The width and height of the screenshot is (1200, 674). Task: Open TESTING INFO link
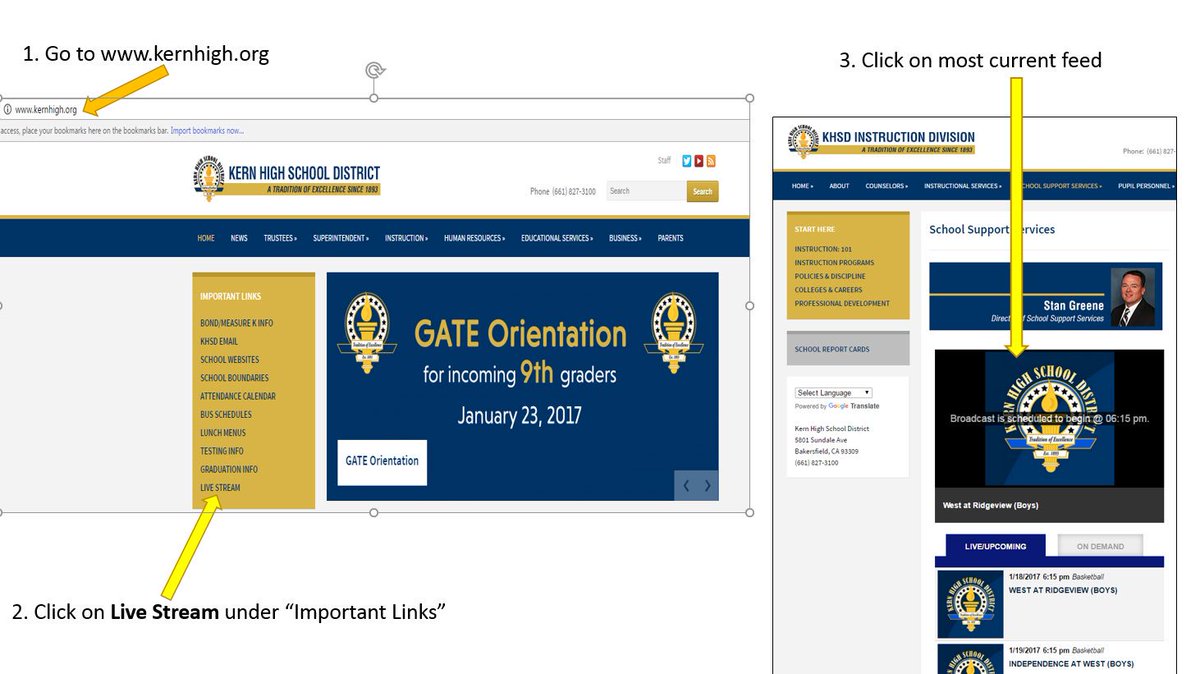click(x=222, y=451)
